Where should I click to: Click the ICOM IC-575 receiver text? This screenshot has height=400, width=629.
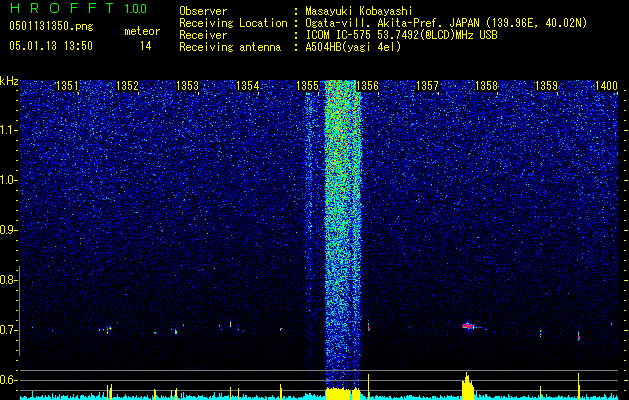tap(401, 35)
